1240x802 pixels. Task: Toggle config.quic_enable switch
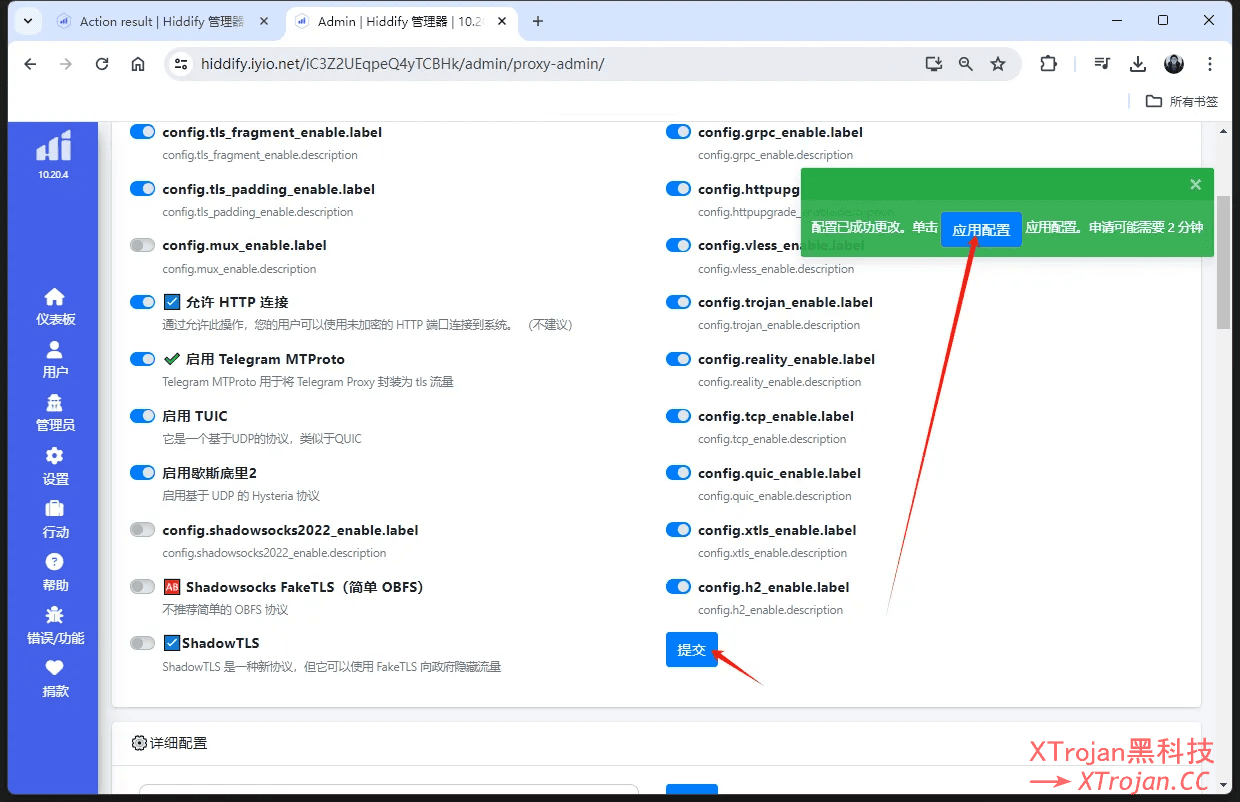[679, 473]
